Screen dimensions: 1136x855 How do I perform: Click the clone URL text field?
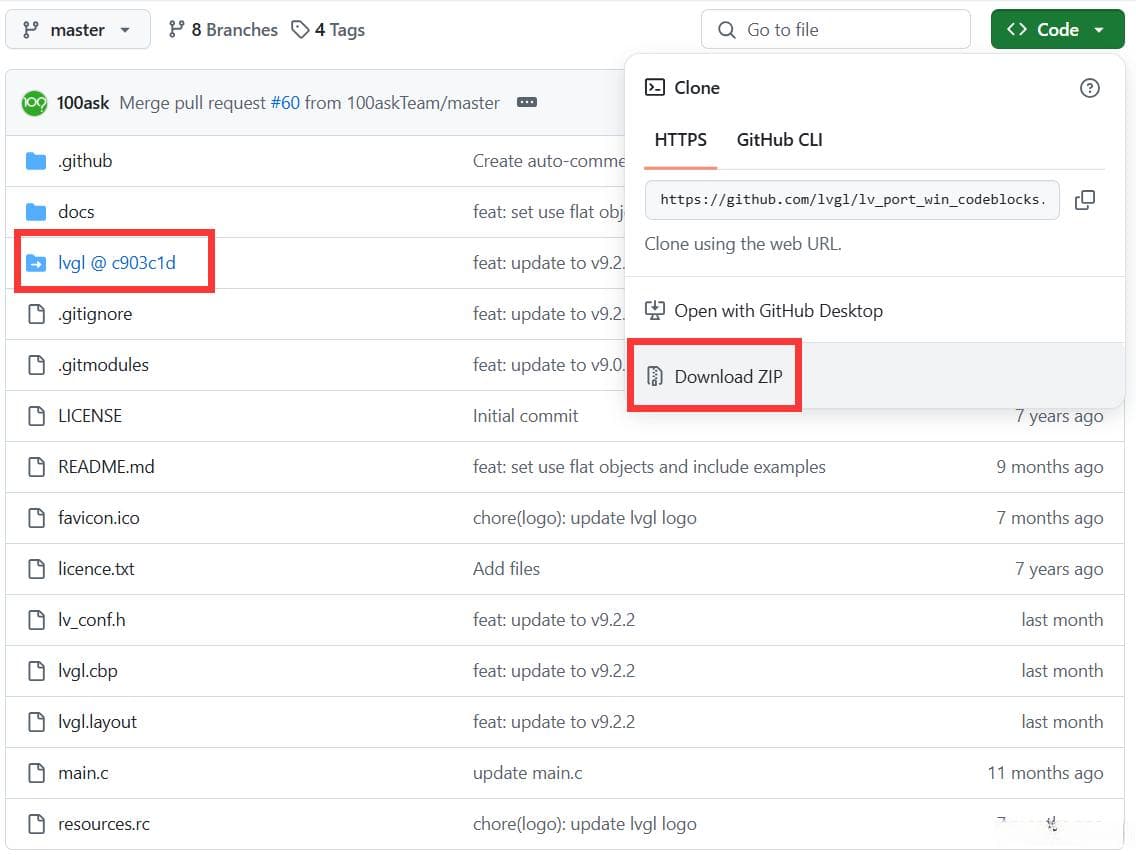[852, 200]
